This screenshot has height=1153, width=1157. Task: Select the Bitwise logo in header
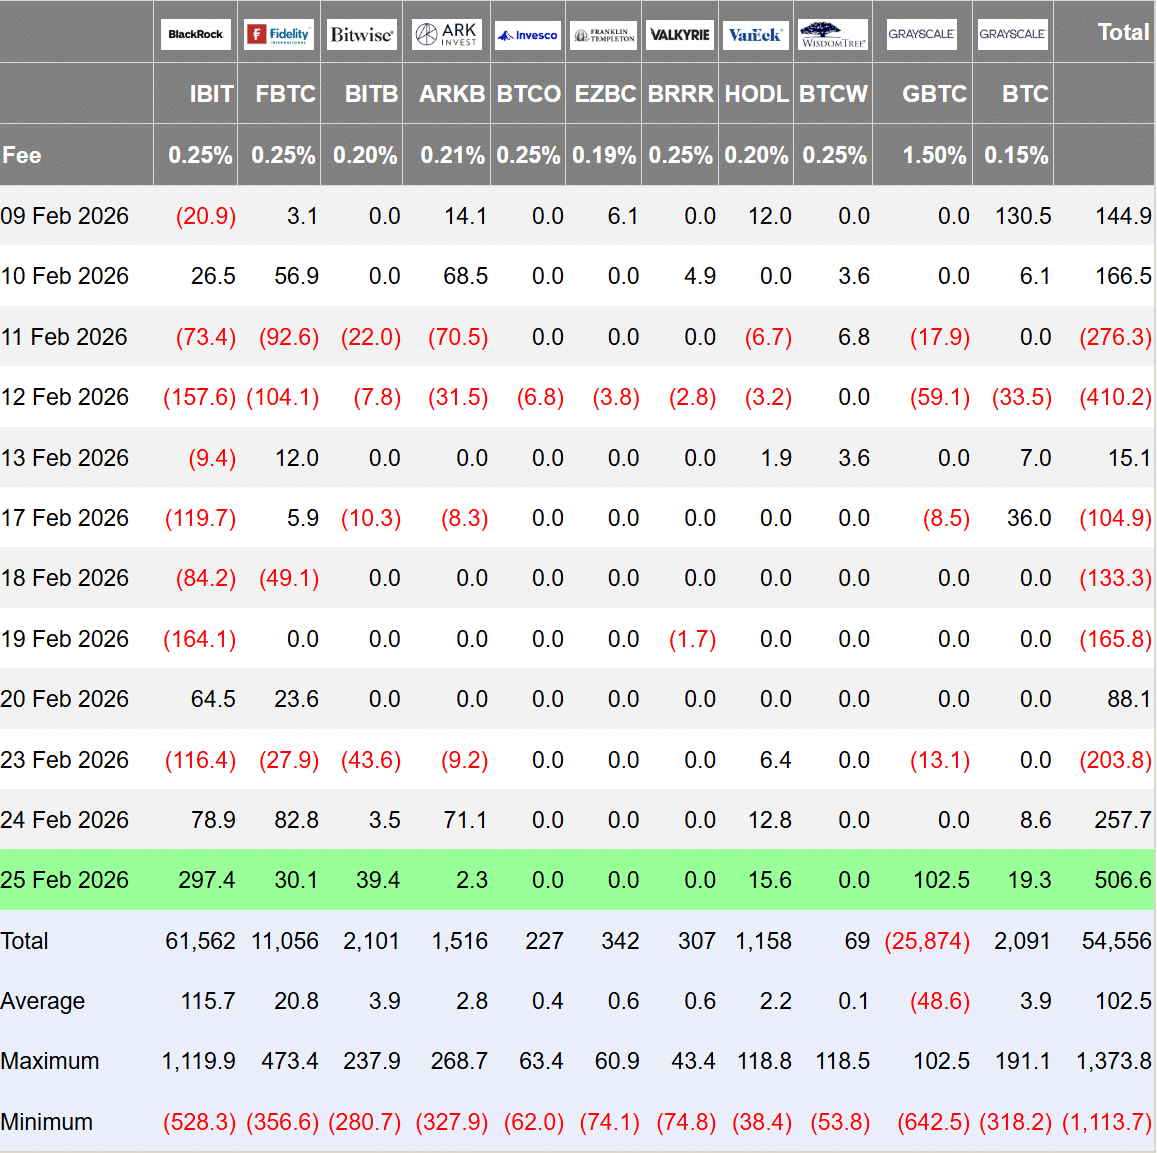click(x=362, y=35)
